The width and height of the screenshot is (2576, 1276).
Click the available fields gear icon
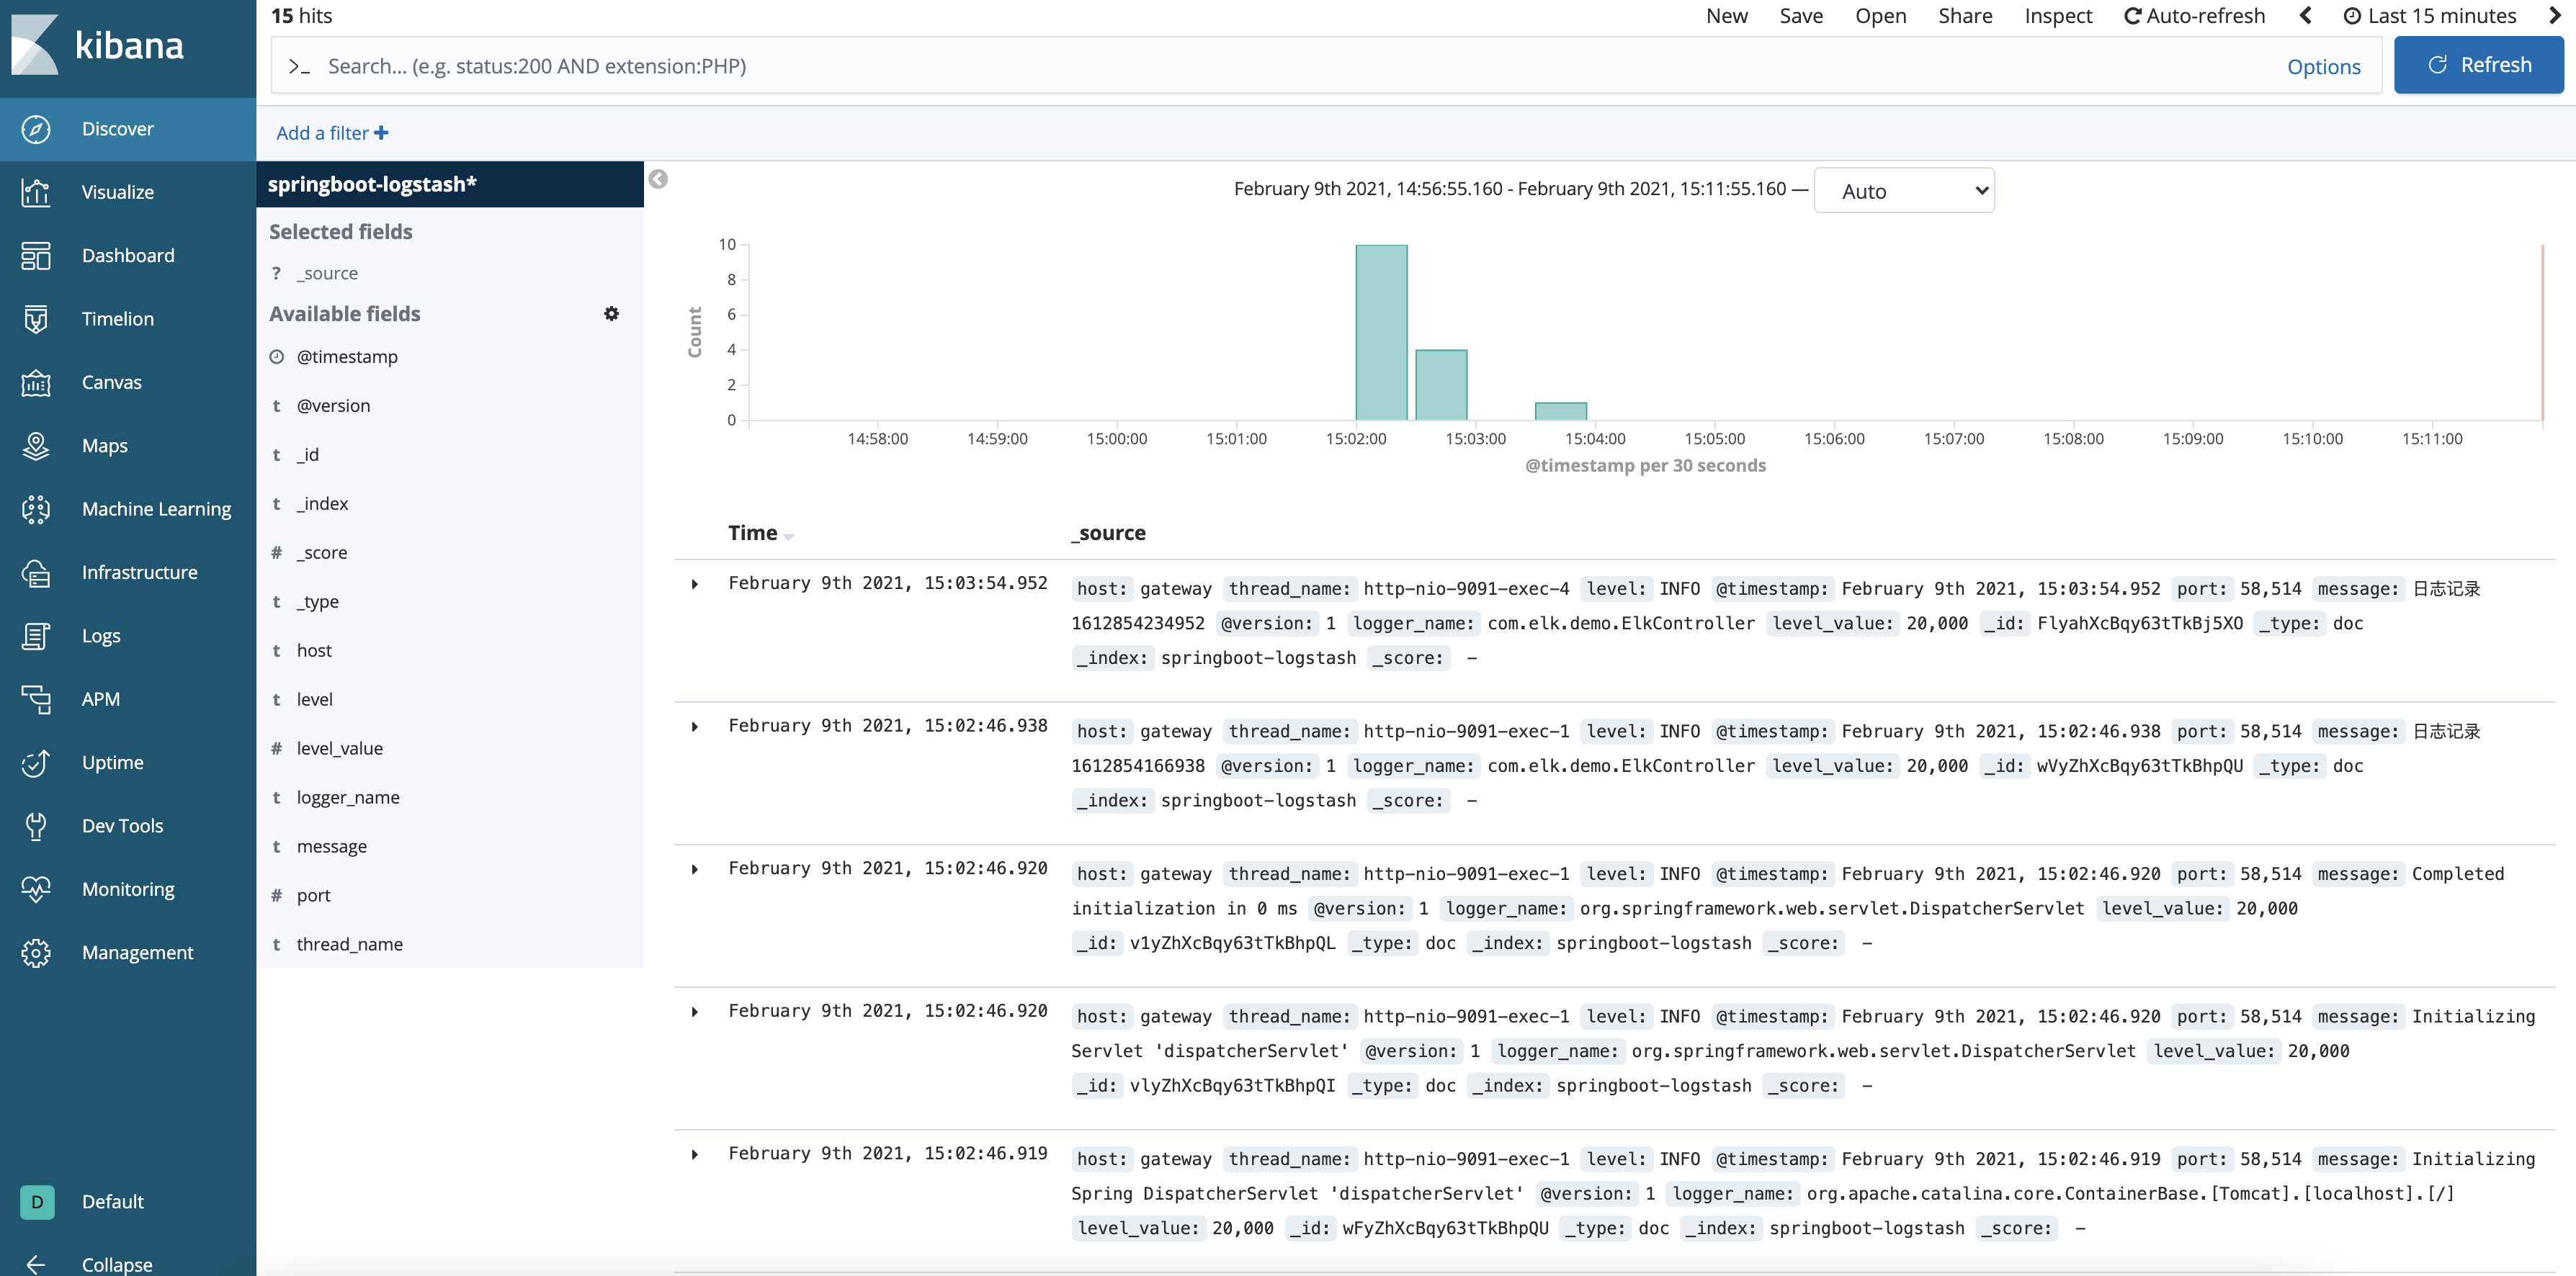click(x=611, y=314)
